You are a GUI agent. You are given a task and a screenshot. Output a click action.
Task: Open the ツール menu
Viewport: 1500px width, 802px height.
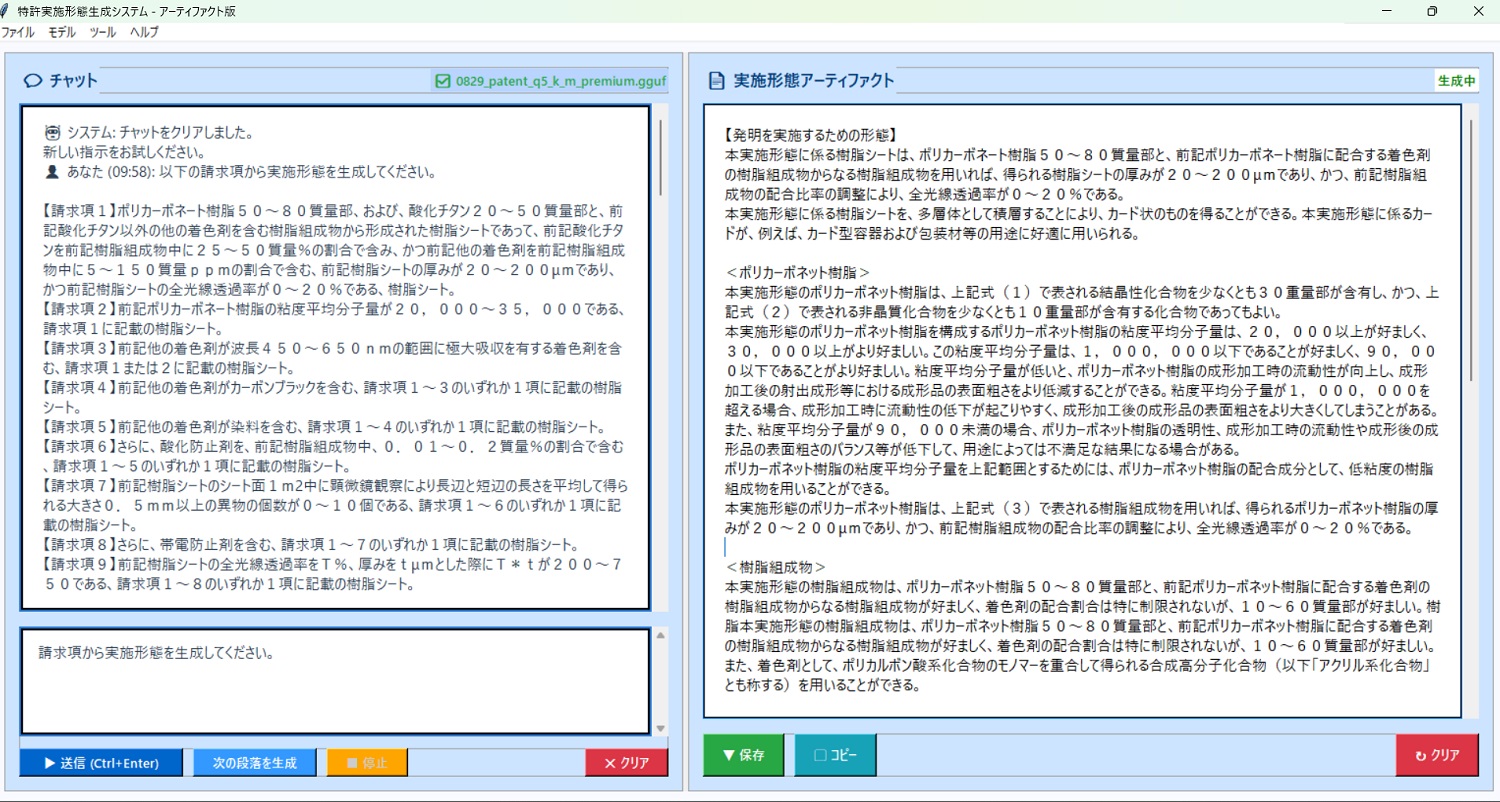tap(102, 32)
